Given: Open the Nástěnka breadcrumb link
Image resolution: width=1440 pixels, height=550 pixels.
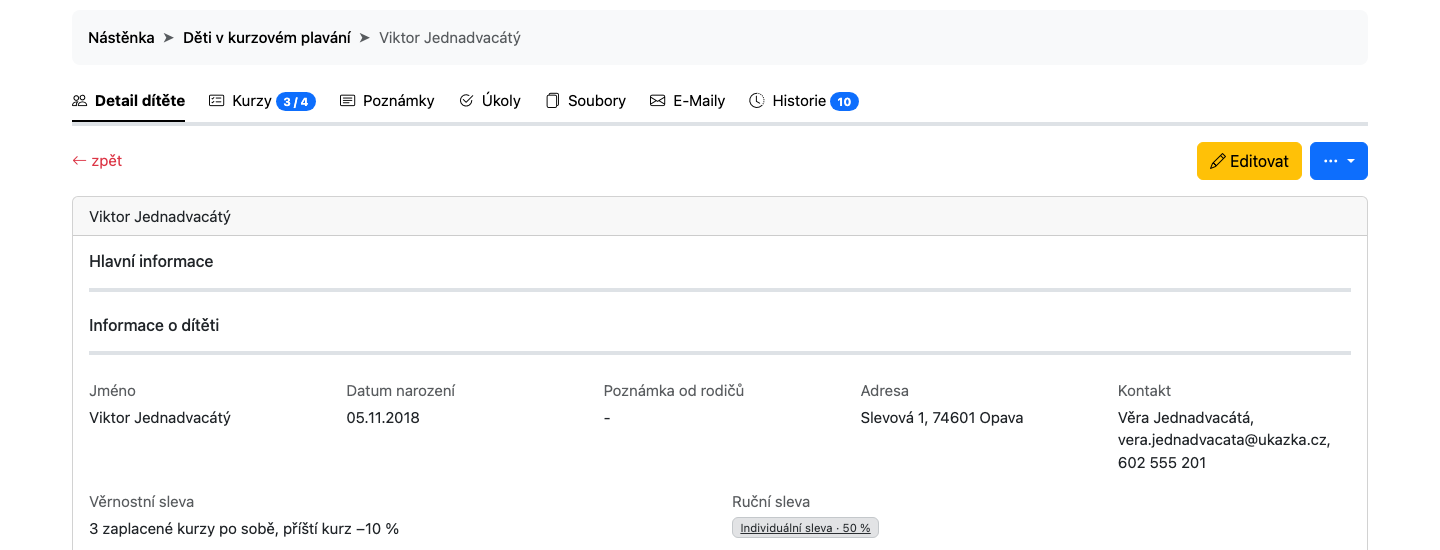Looking at the screenshot, I should pos(121,38).
